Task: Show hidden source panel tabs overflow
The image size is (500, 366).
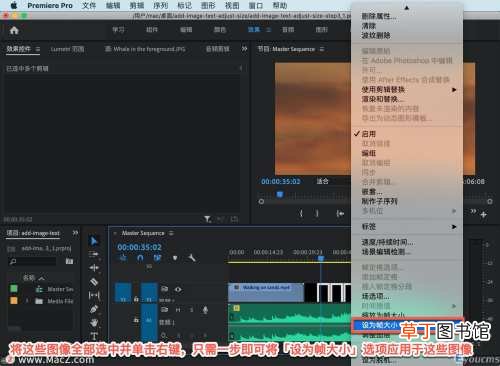Action: point(244,49)
